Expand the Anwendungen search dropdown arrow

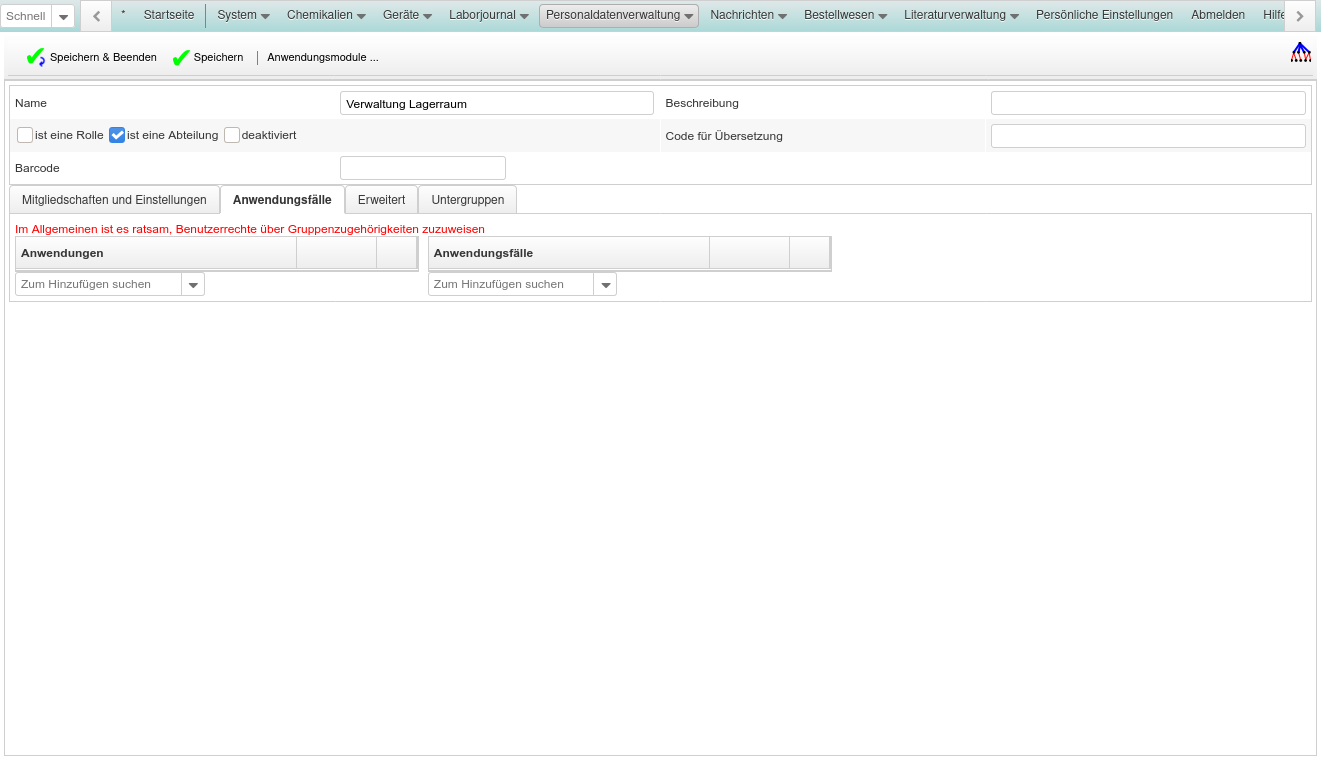click(x=193, y=285)
